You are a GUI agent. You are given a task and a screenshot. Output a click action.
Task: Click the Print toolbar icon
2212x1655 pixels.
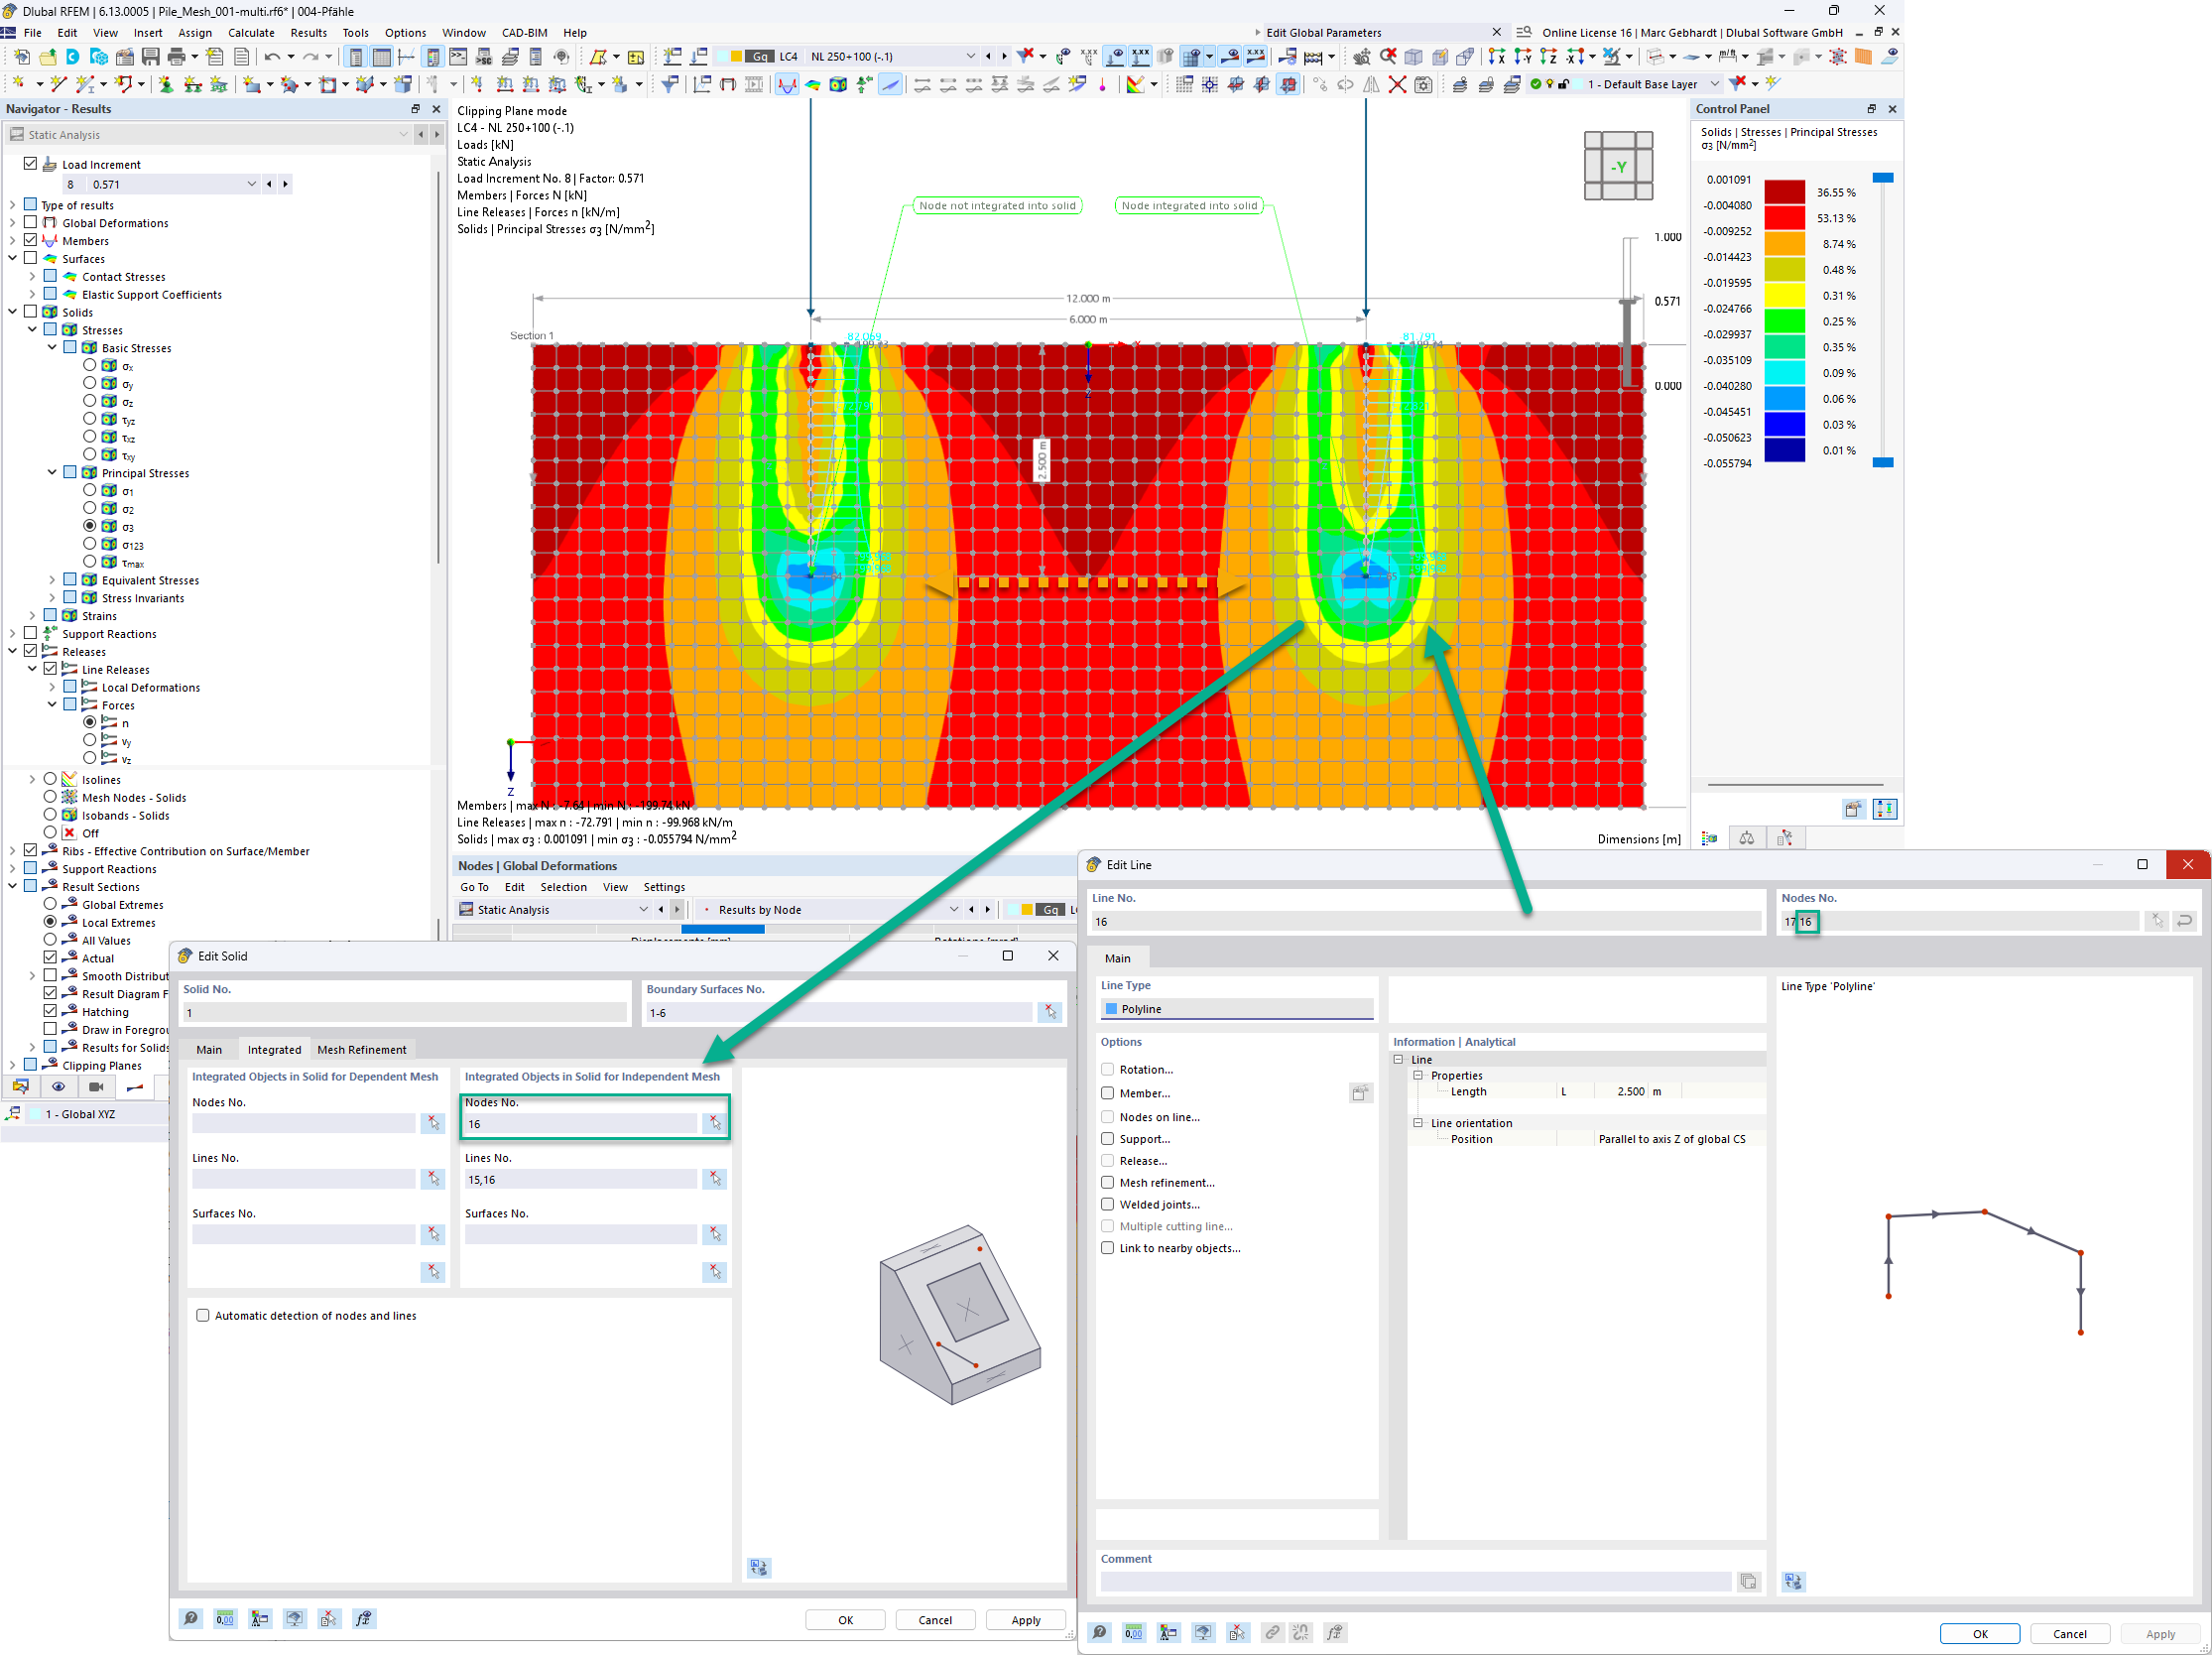[x=176, y=57]
